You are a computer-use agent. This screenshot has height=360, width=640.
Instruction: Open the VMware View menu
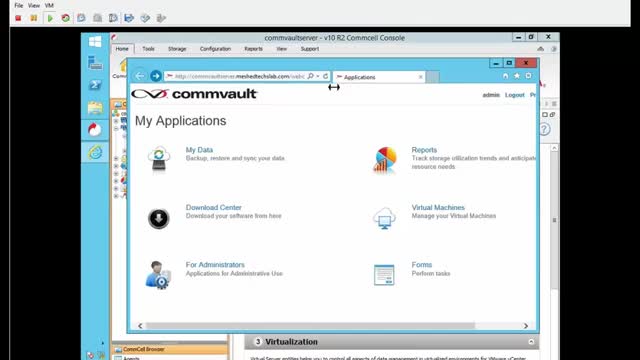coord(34,5)
